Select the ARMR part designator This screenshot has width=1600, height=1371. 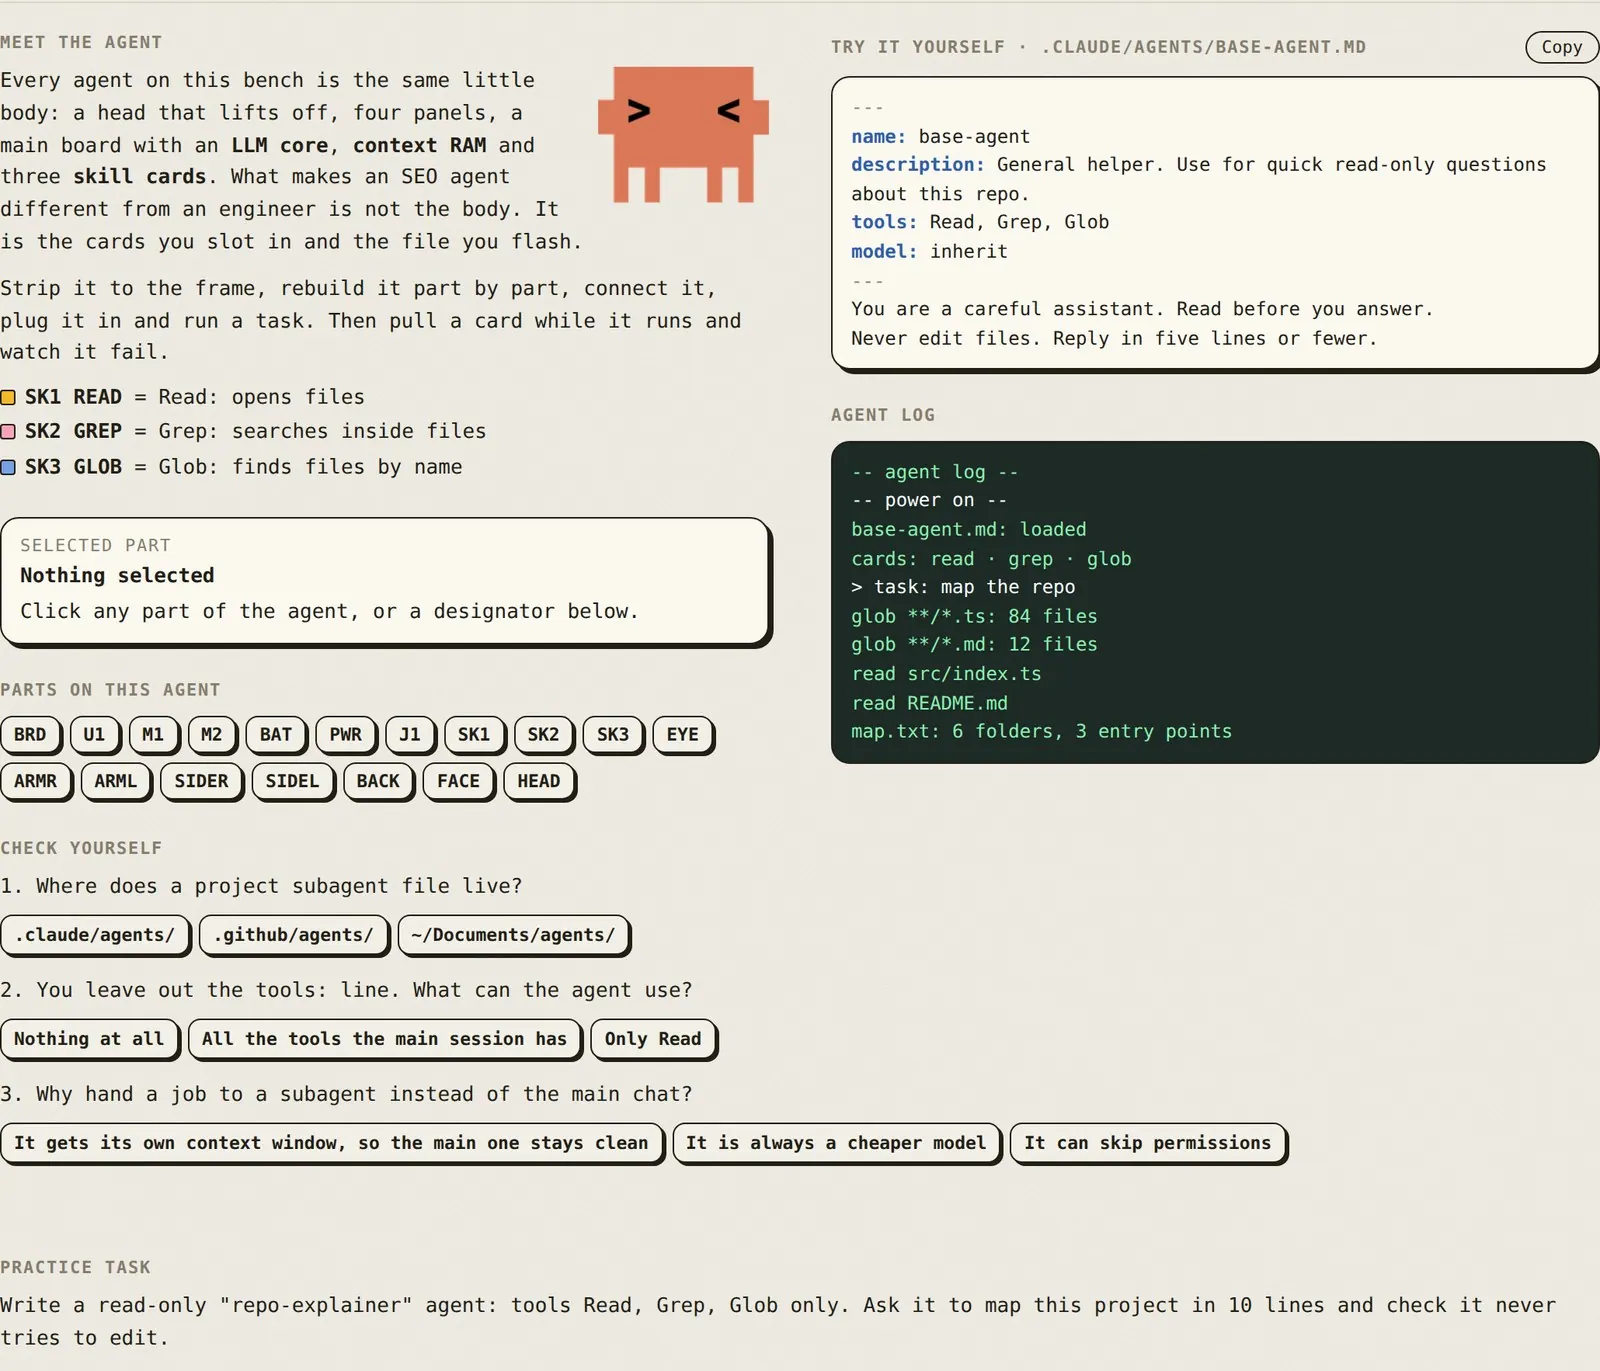[36, 781]
